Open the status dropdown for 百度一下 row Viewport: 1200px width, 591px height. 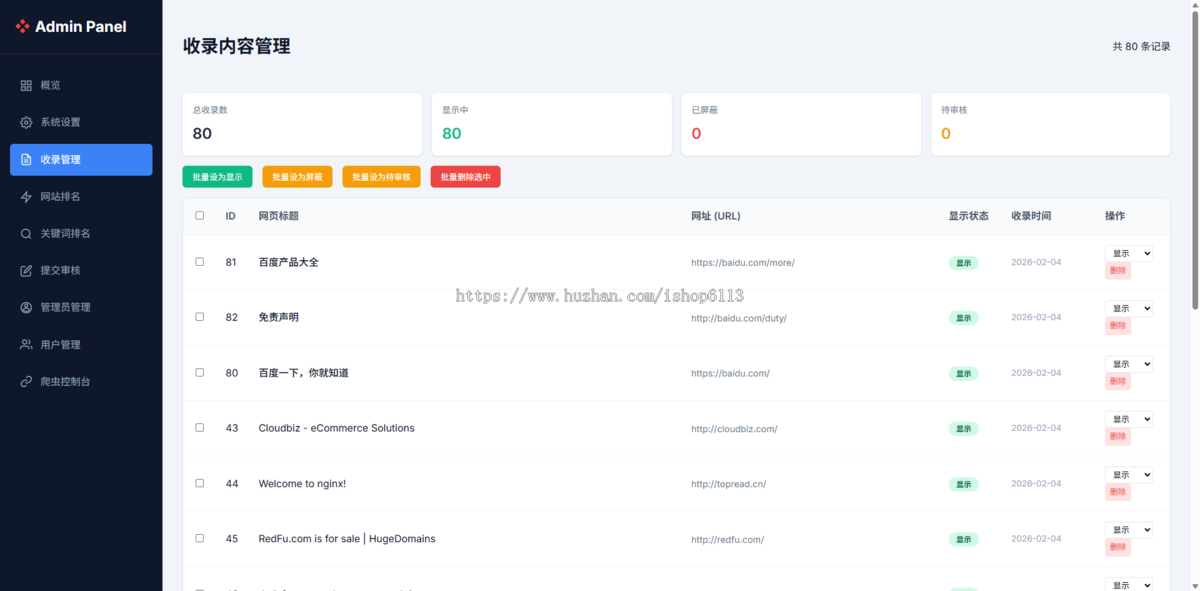[x=1129, y=364]
